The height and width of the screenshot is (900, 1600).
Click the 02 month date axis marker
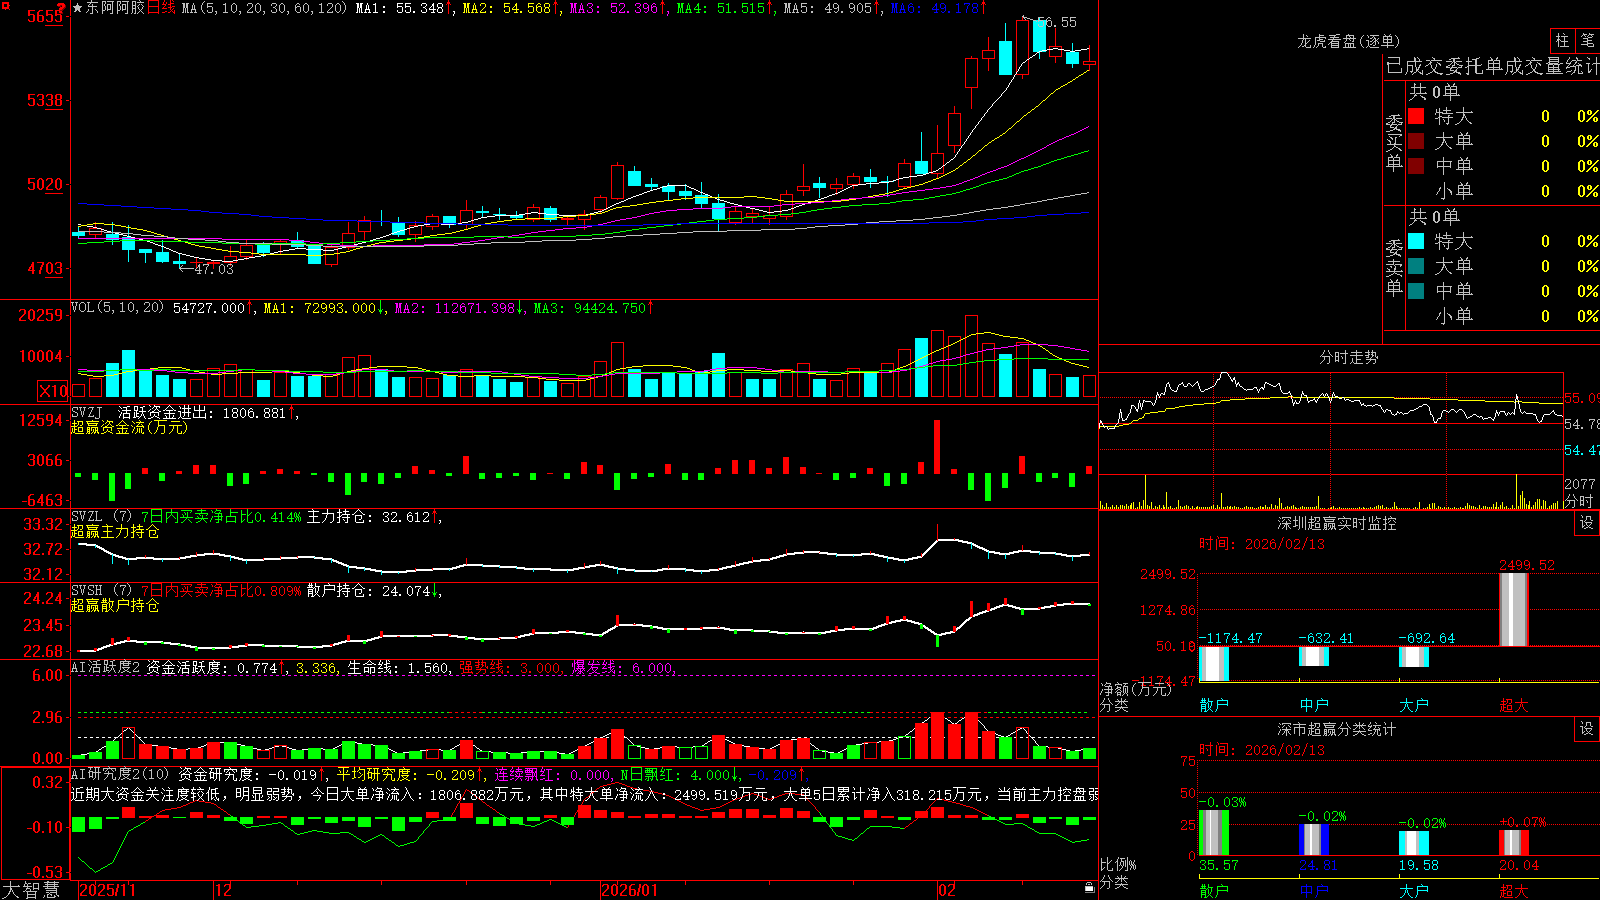[x=946, y=890]
